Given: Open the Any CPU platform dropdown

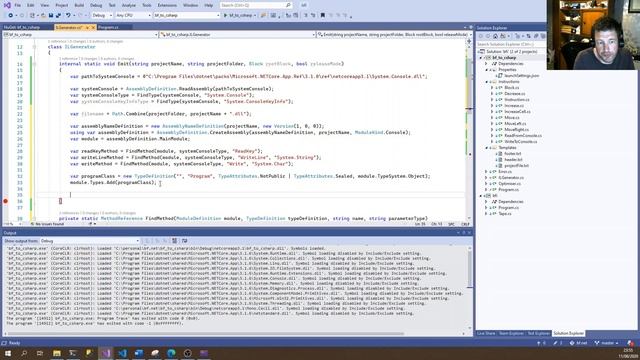Looking at the screenshot, I should tap(133, 15).
